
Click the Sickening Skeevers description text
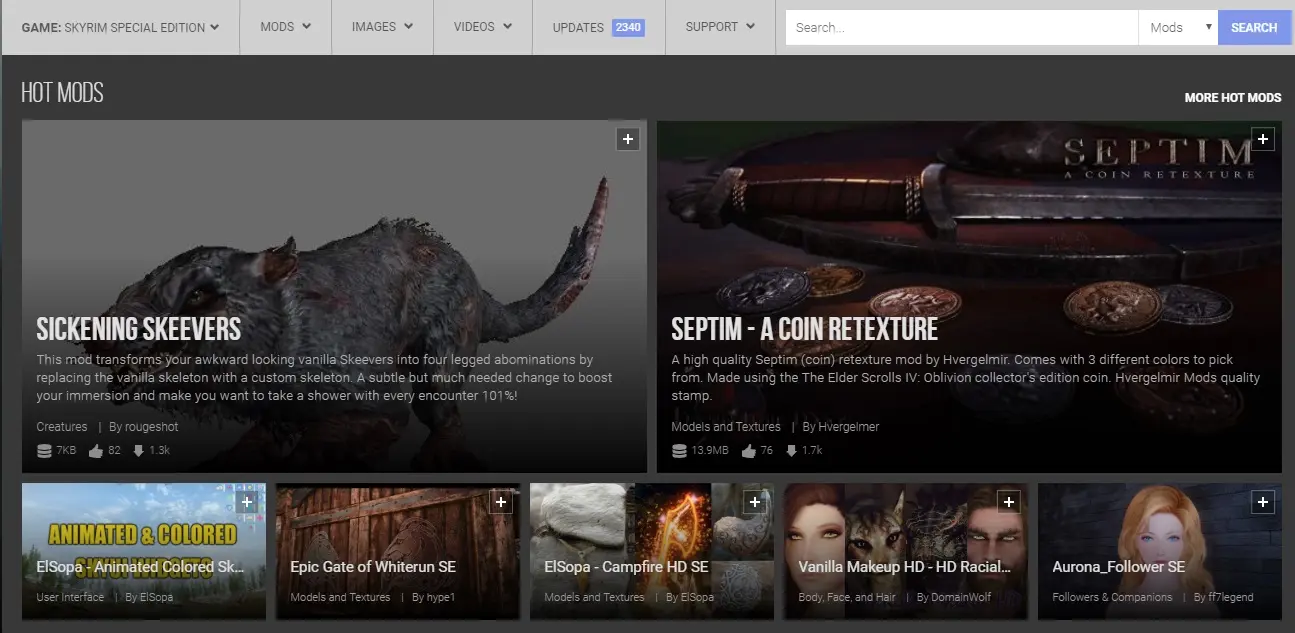(326, 378)
